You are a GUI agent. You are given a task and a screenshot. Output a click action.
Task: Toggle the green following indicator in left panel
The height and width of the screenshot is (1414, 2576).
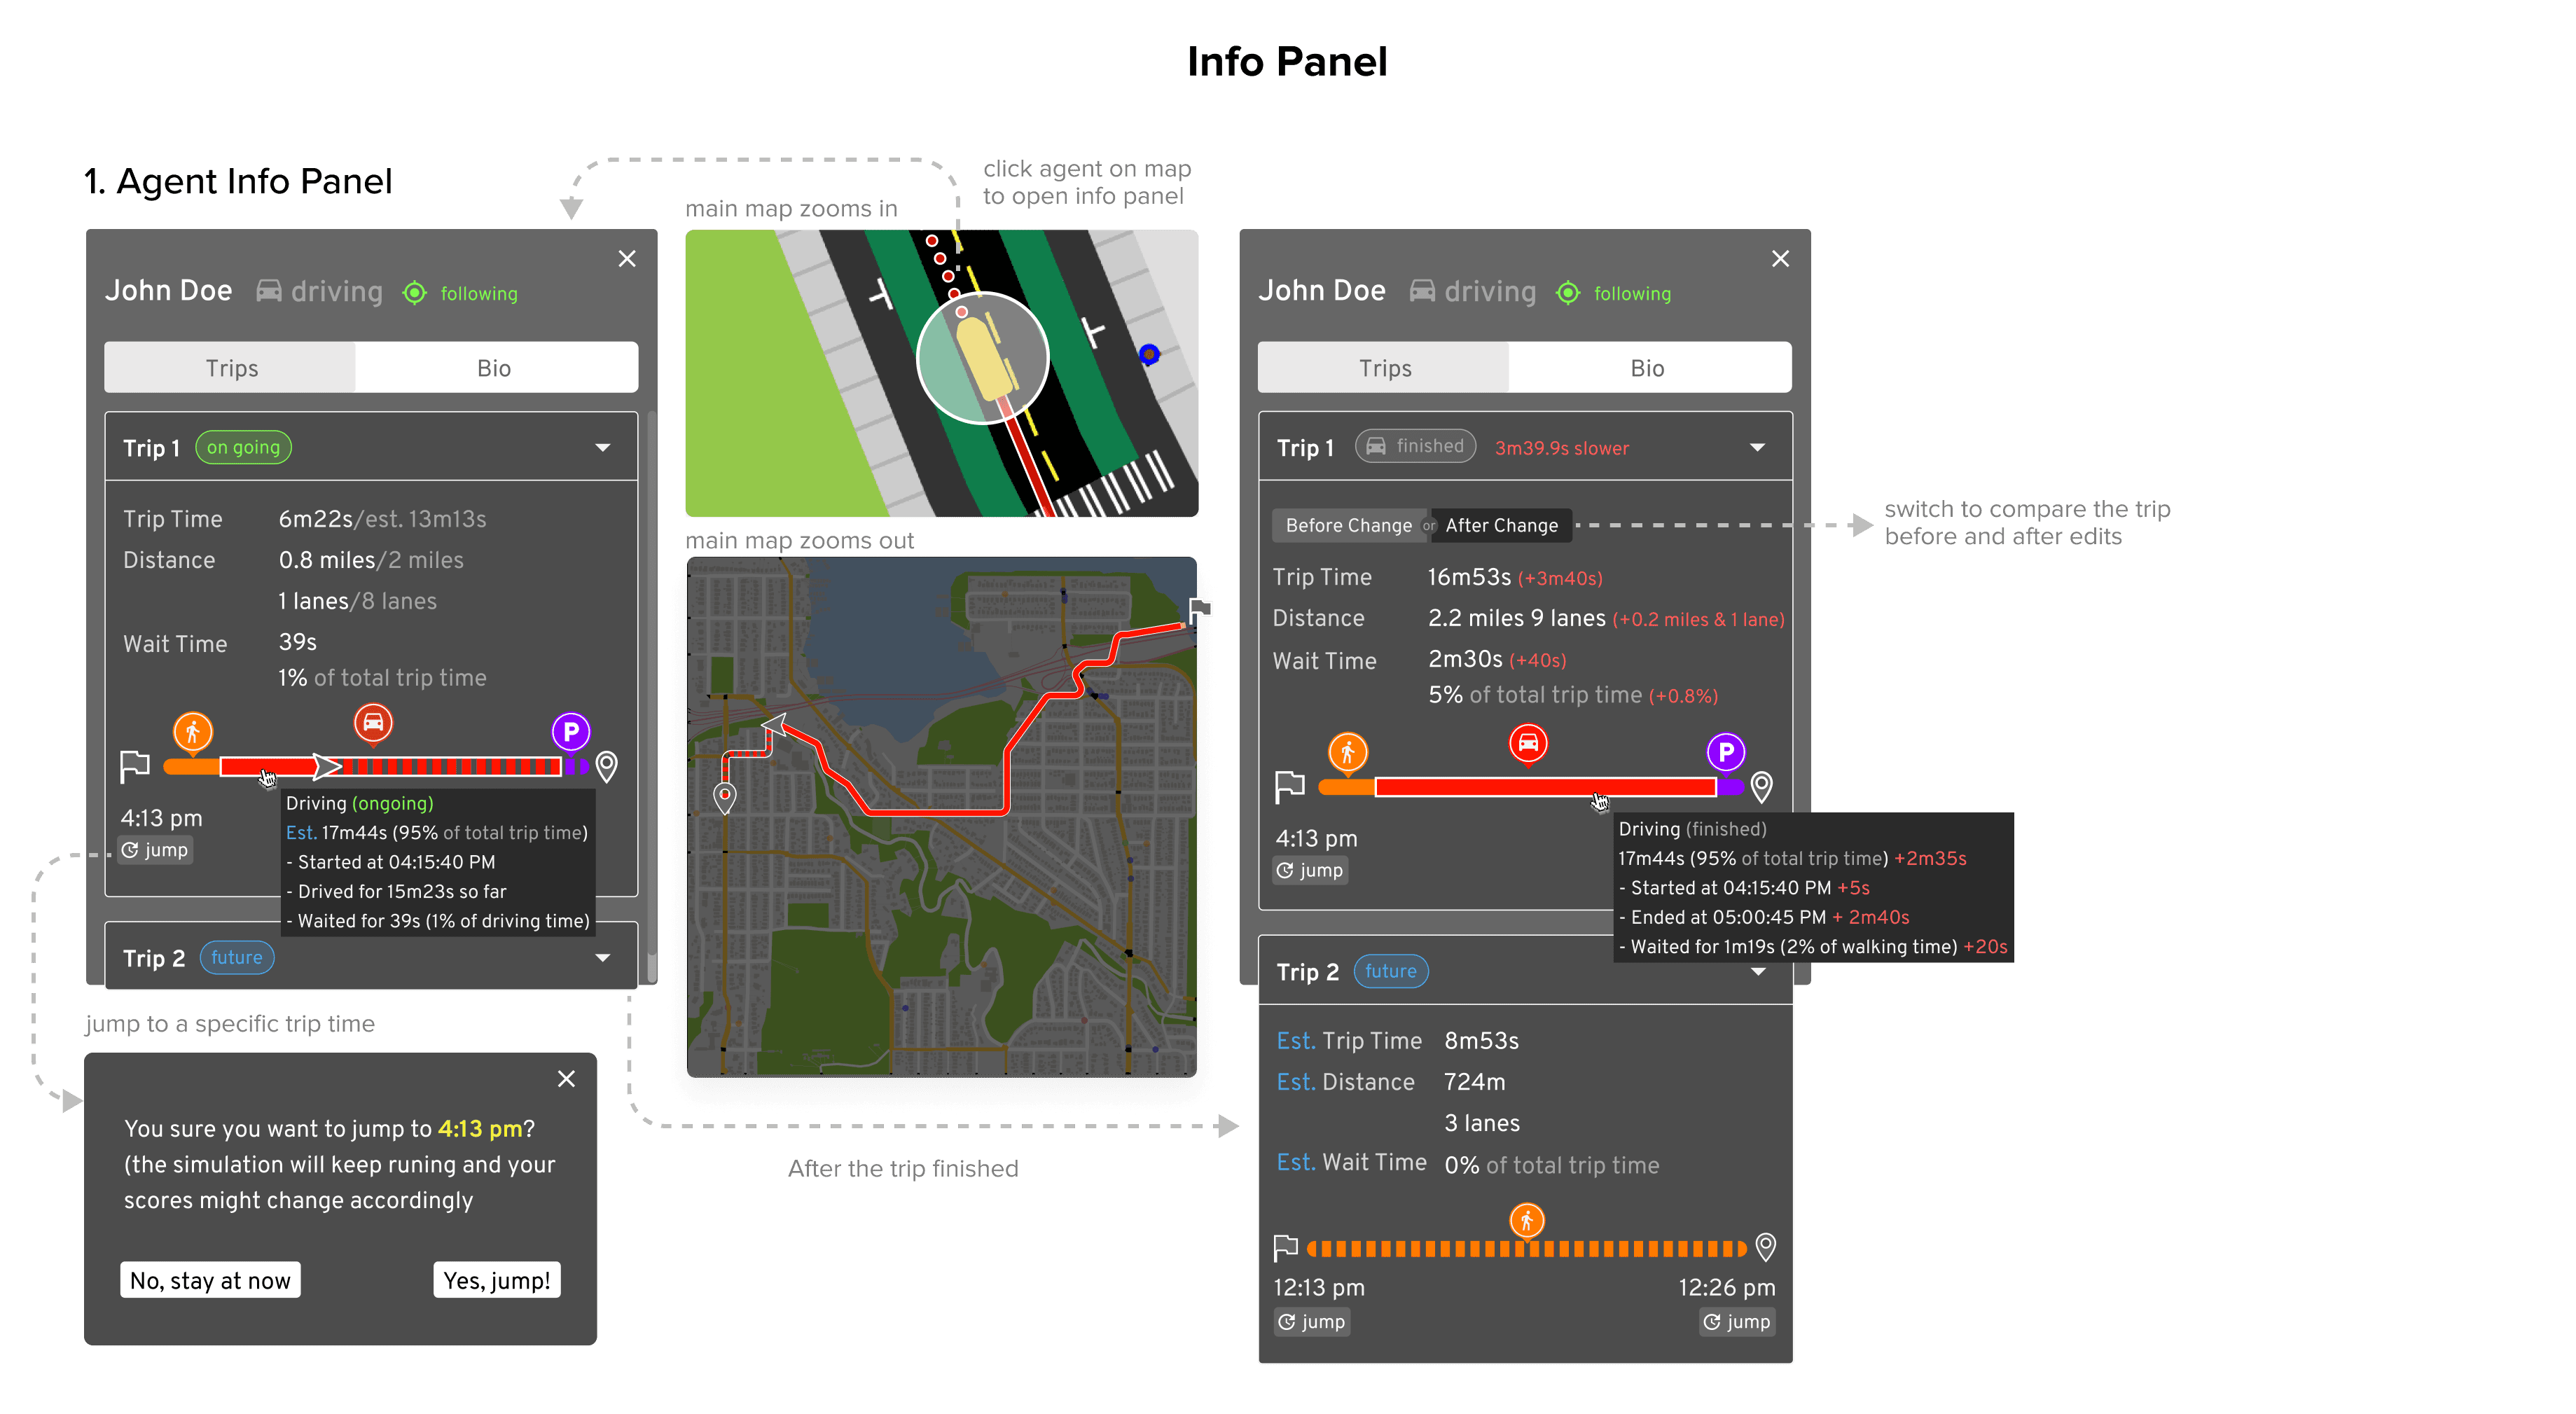point(415,293)
